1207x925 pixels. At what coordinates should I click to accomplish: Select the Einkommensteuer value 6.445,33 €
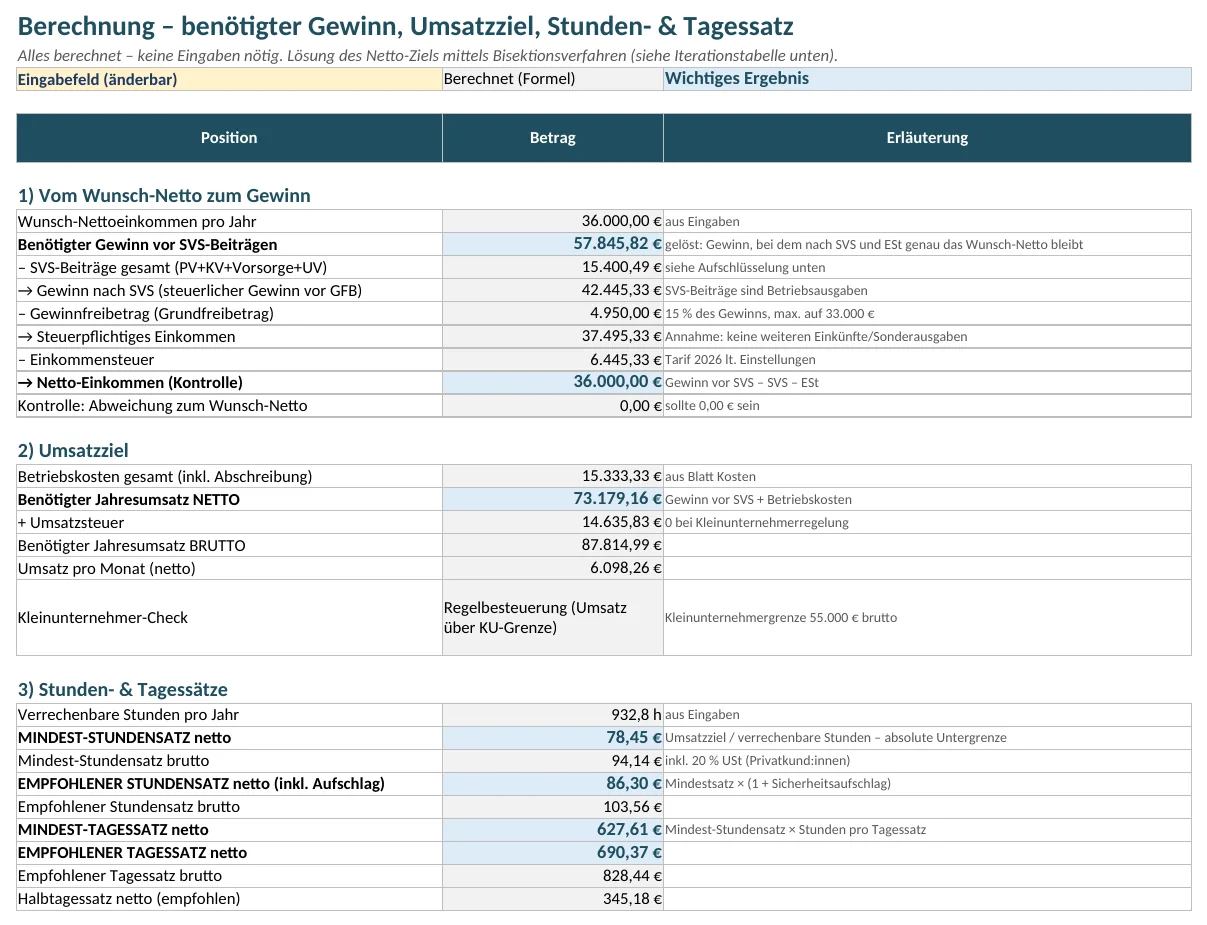(x=553, y=359)
